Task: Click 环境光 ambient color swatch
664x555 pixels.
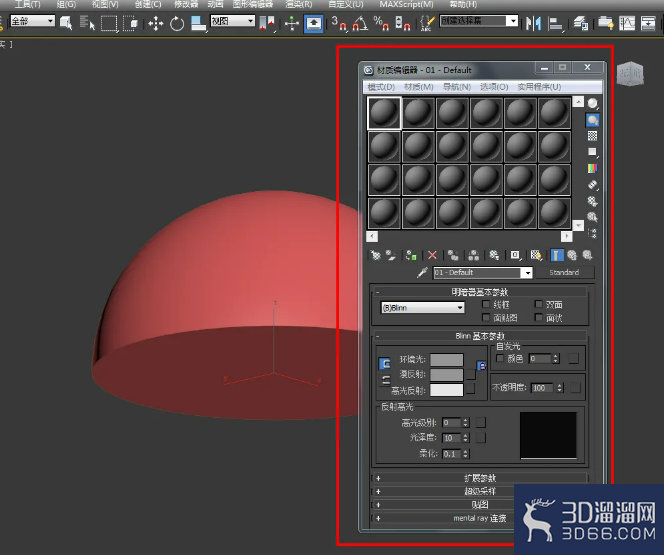Action: click(447, 359)
